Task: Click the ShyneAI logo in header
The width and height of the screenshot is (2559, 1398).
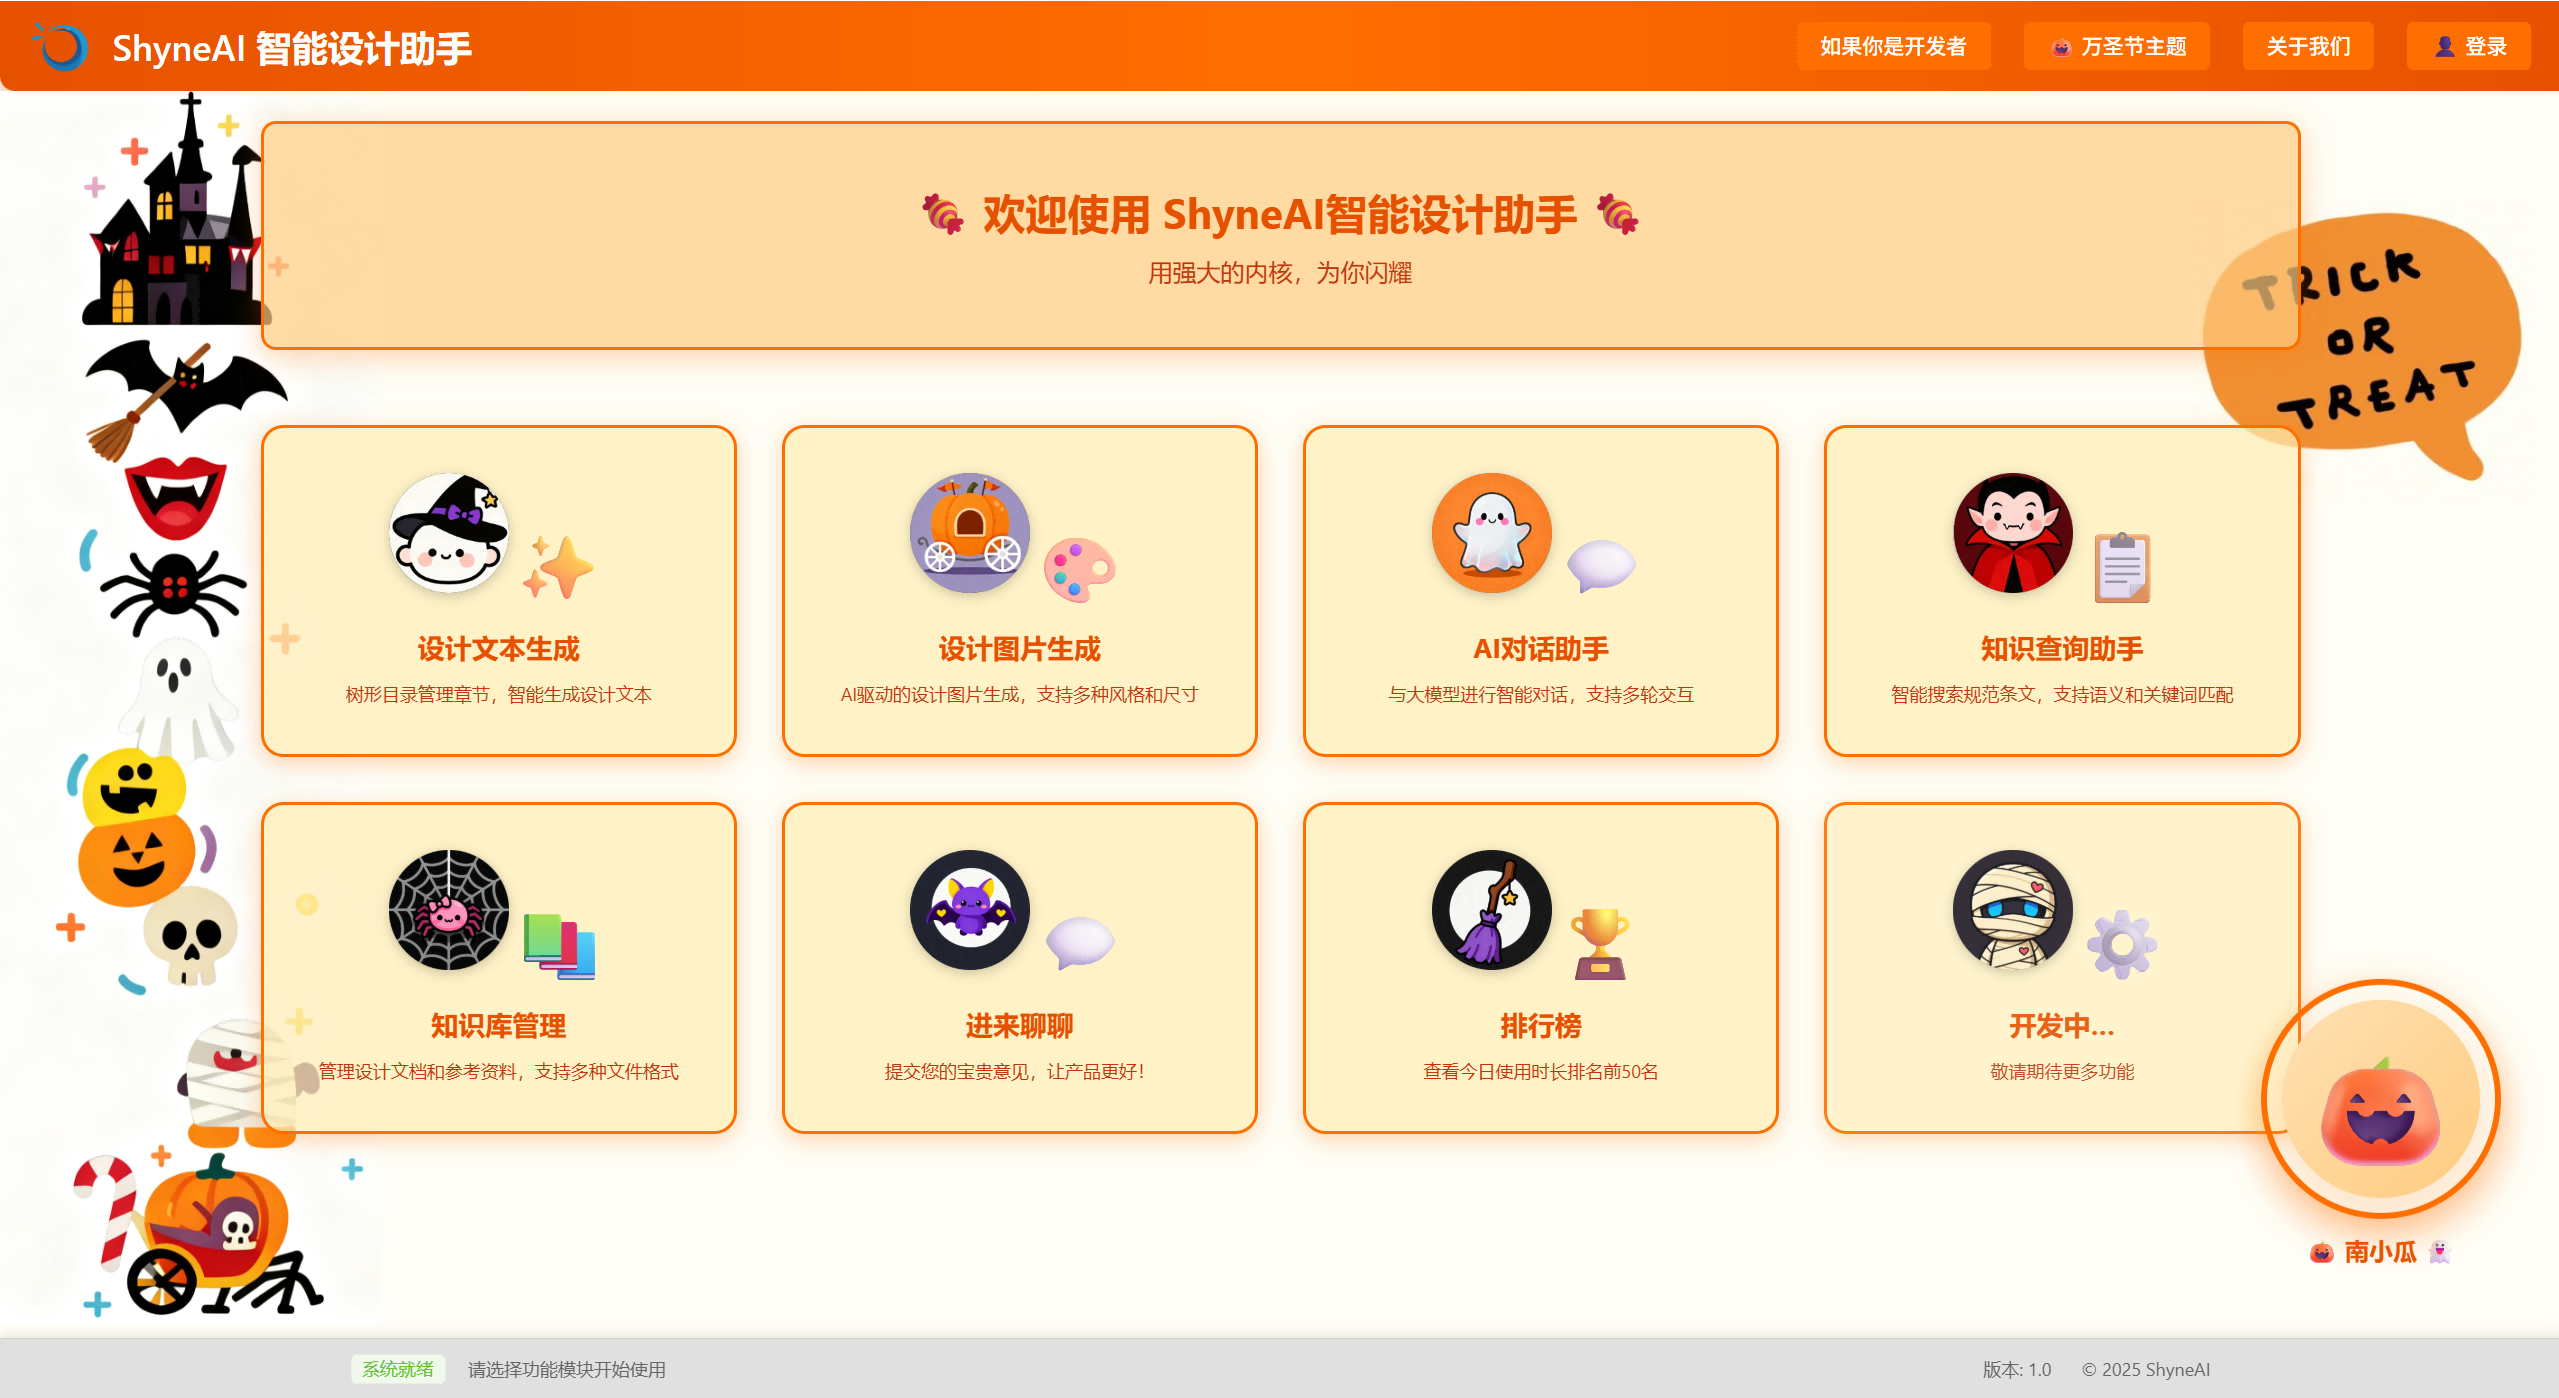Action: [62, 47]
